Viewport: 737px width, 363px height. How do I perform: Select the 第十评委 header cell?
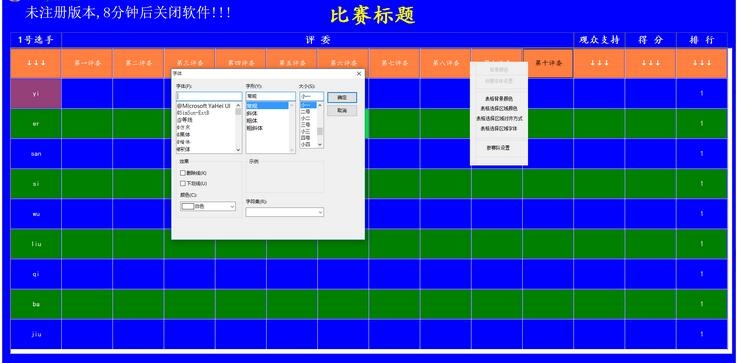tap(548, 63)
